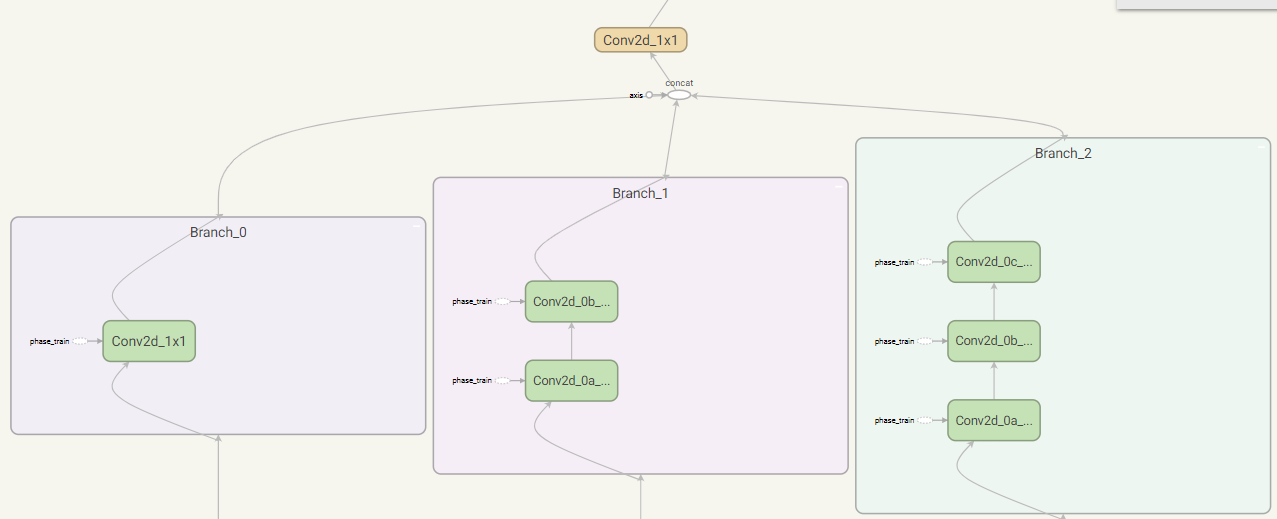1277x519 pixels.
Task: Click the concat ellipse node
Action: (679, 95)
